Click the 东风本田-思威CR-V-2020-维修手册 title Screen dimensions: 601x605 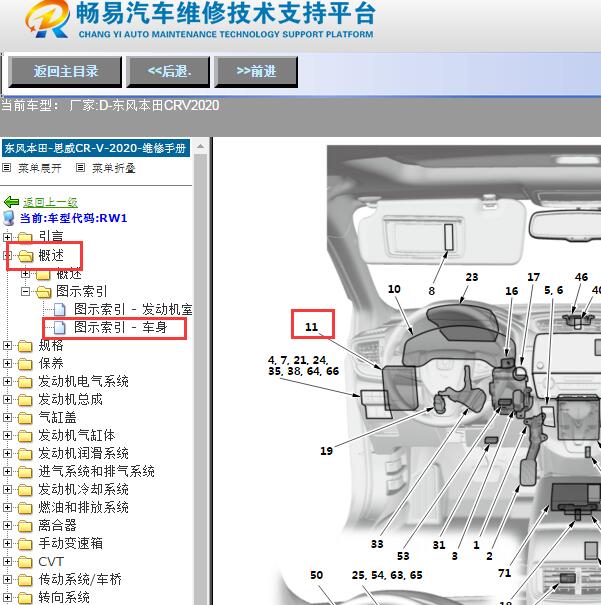[96, 148]
